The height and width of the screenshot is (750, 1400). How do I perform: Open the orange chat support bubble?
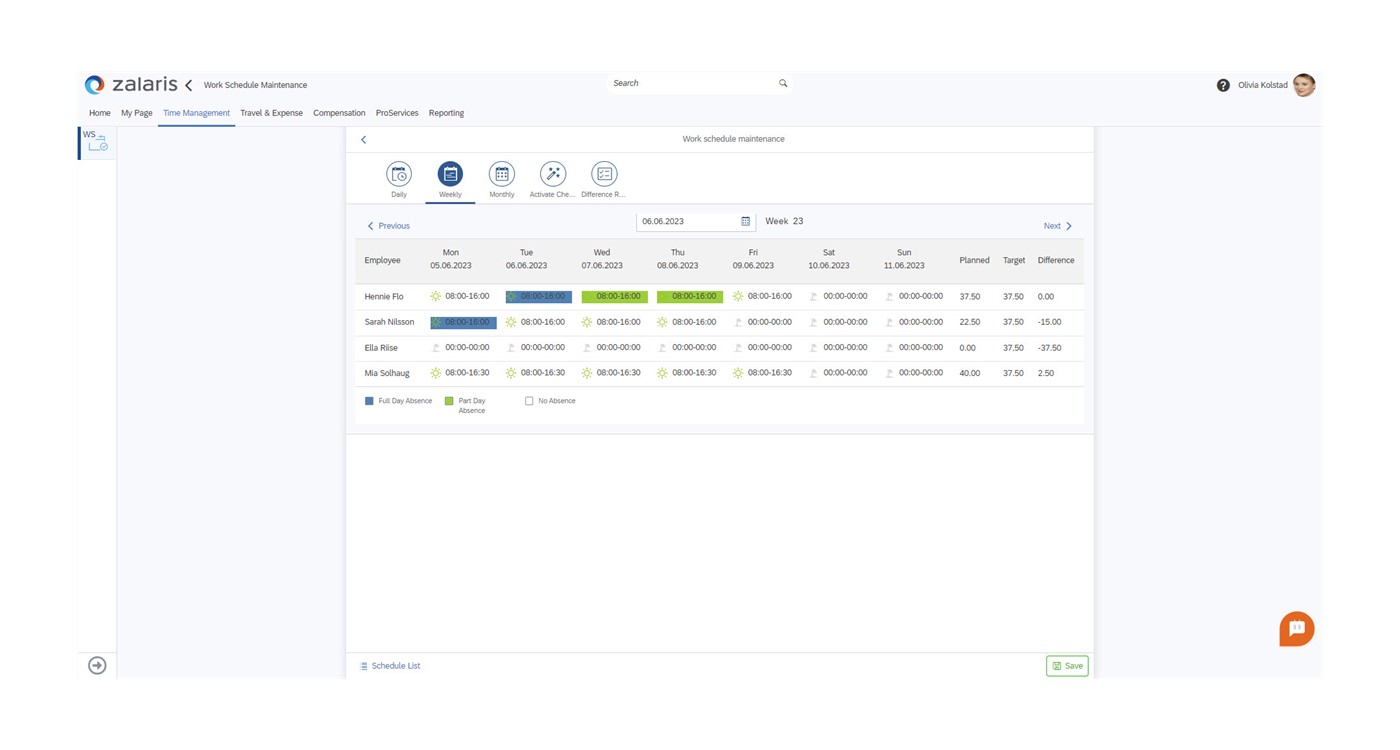[1296, 629]
